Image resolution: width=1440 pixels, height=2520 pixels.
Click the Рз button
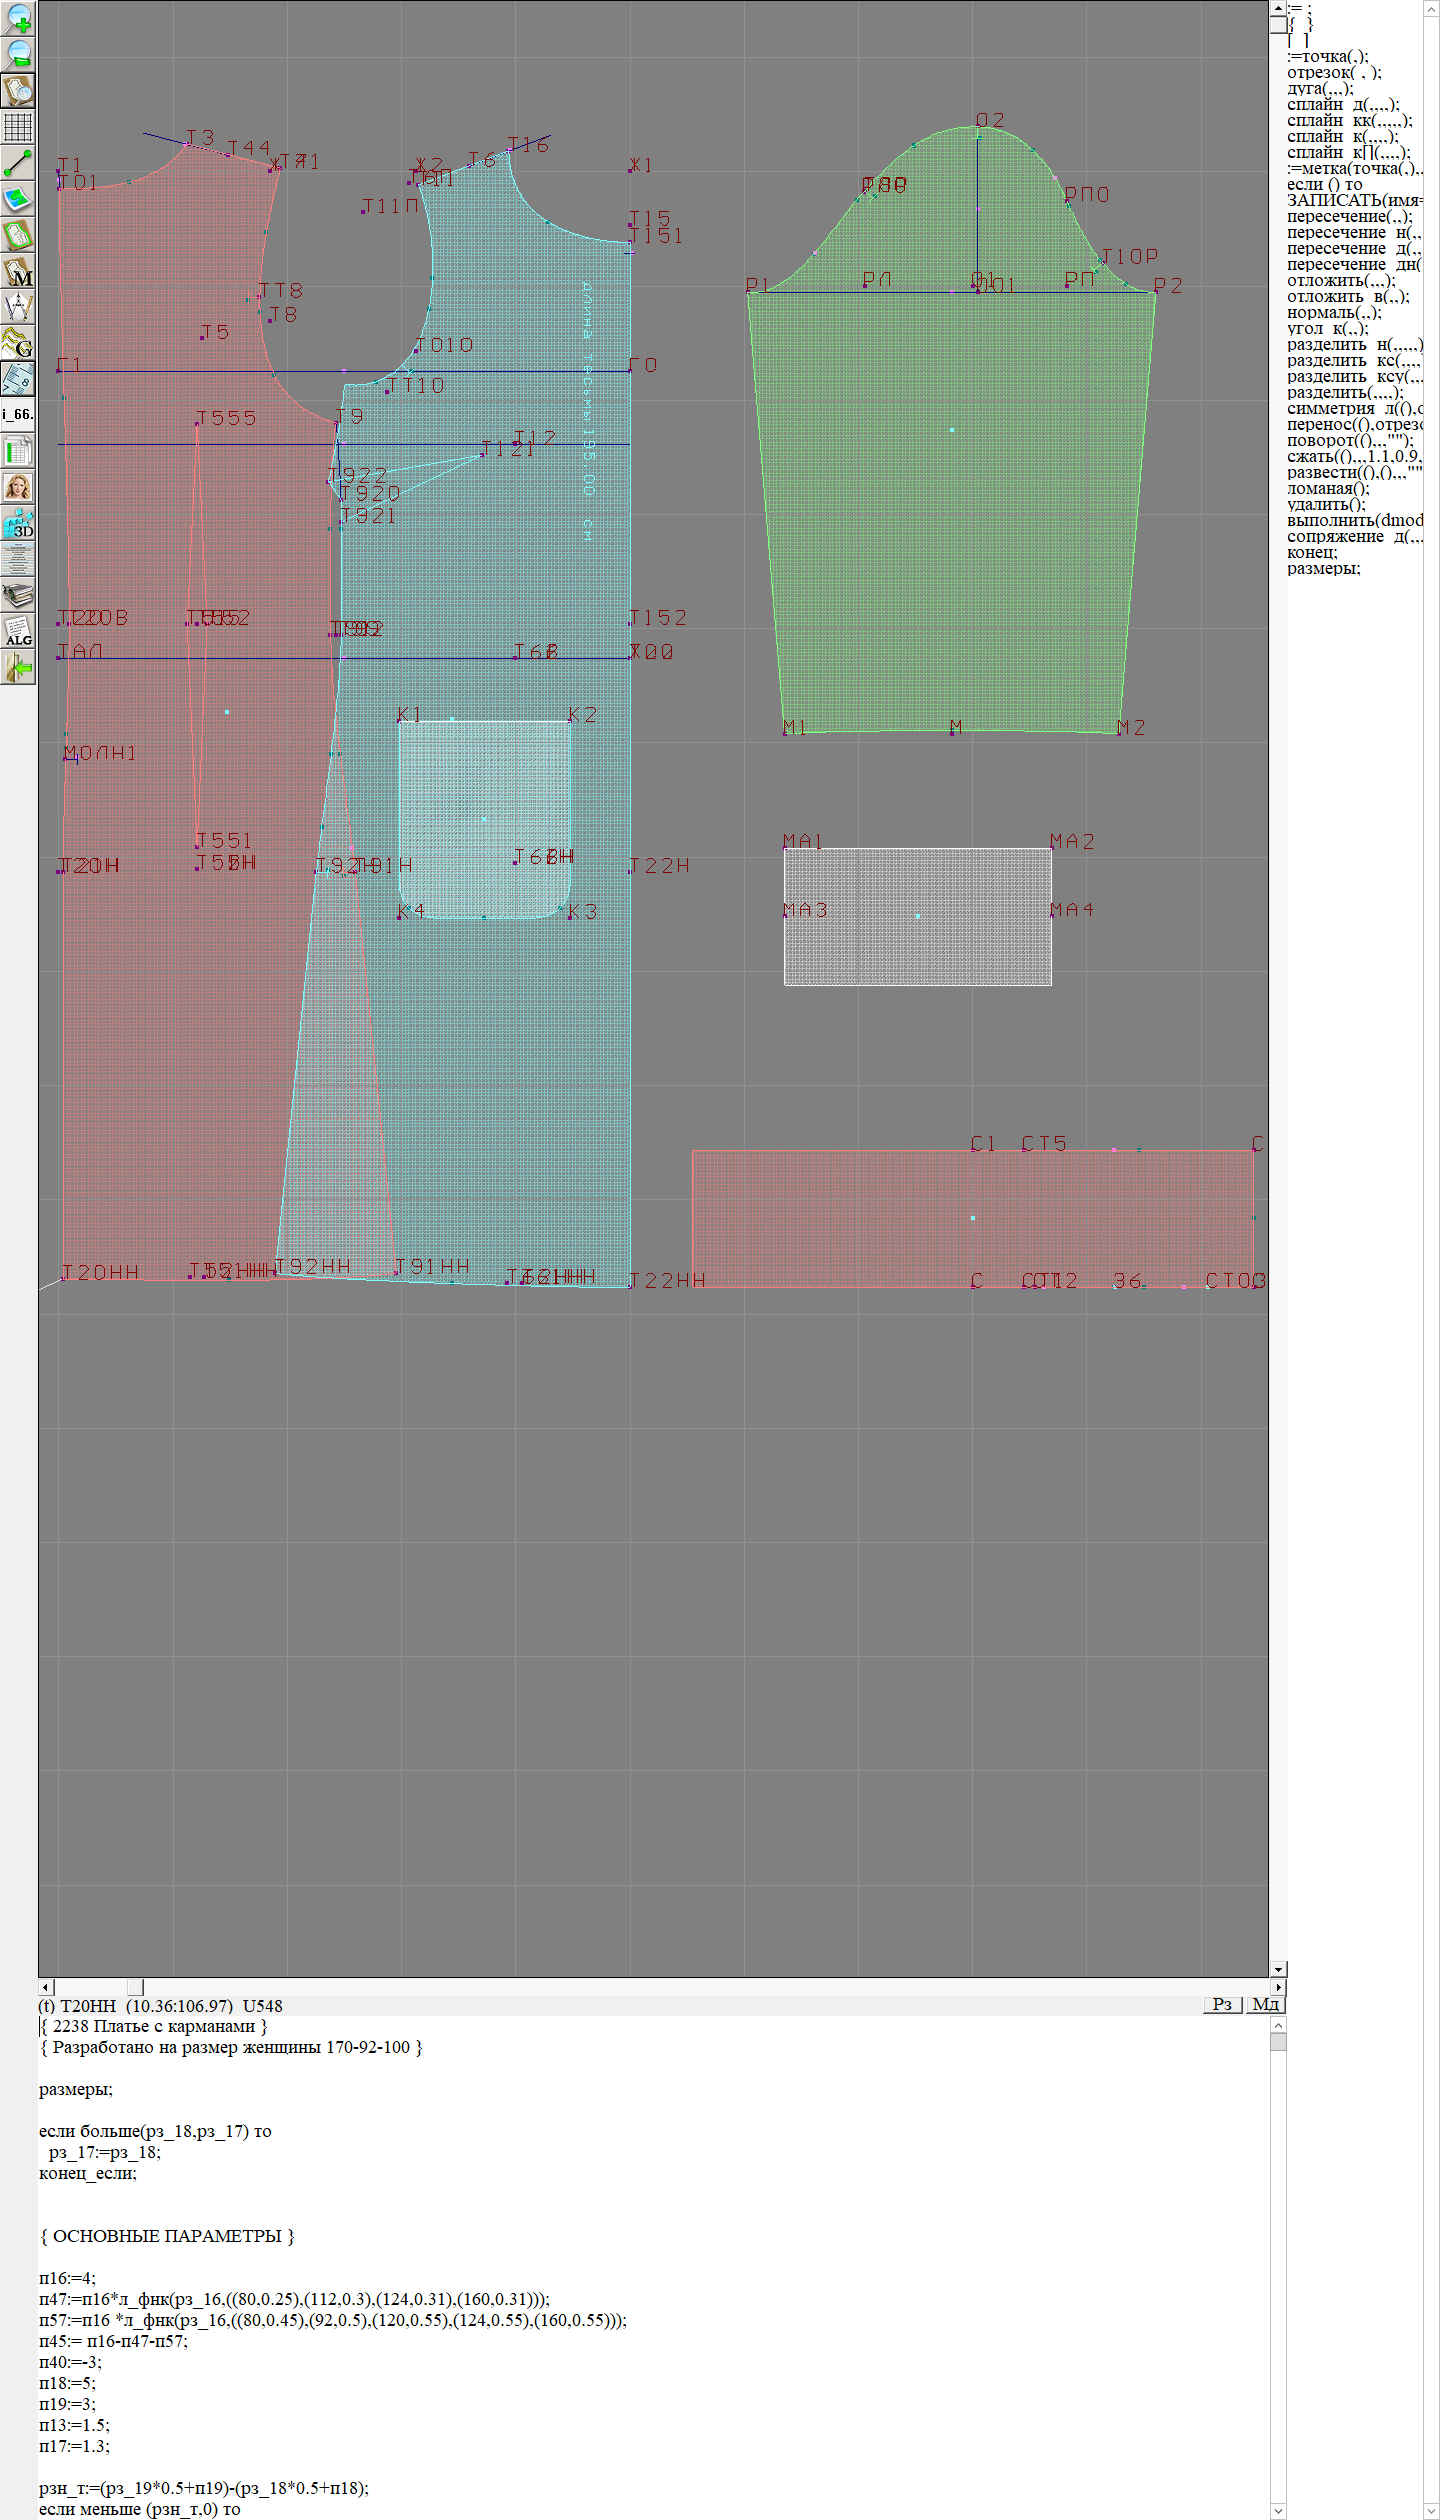tap(1222, 2004)
